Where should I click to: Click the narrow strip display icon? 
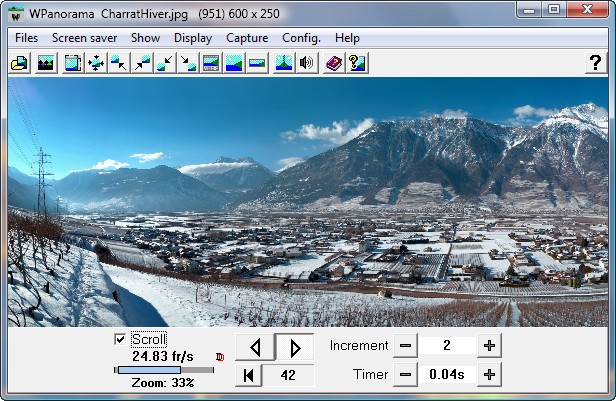(257, 63)
